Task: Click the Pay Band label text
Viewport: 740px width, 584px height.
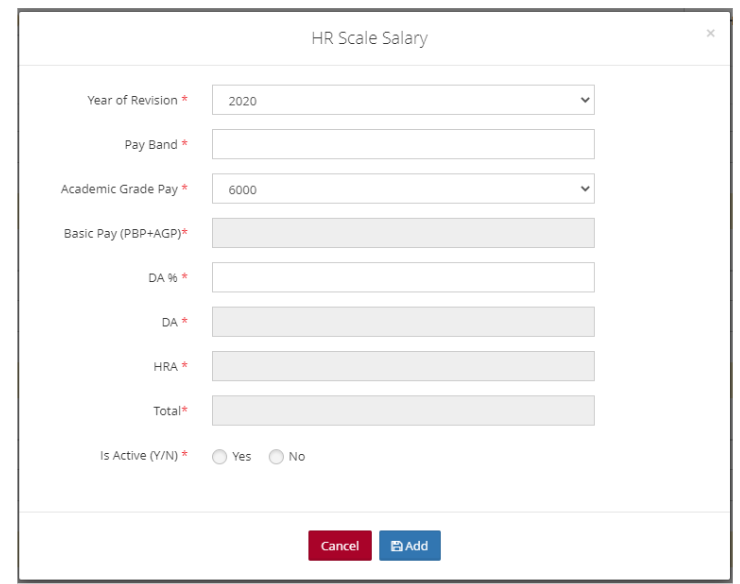Action: click(150, 144)
